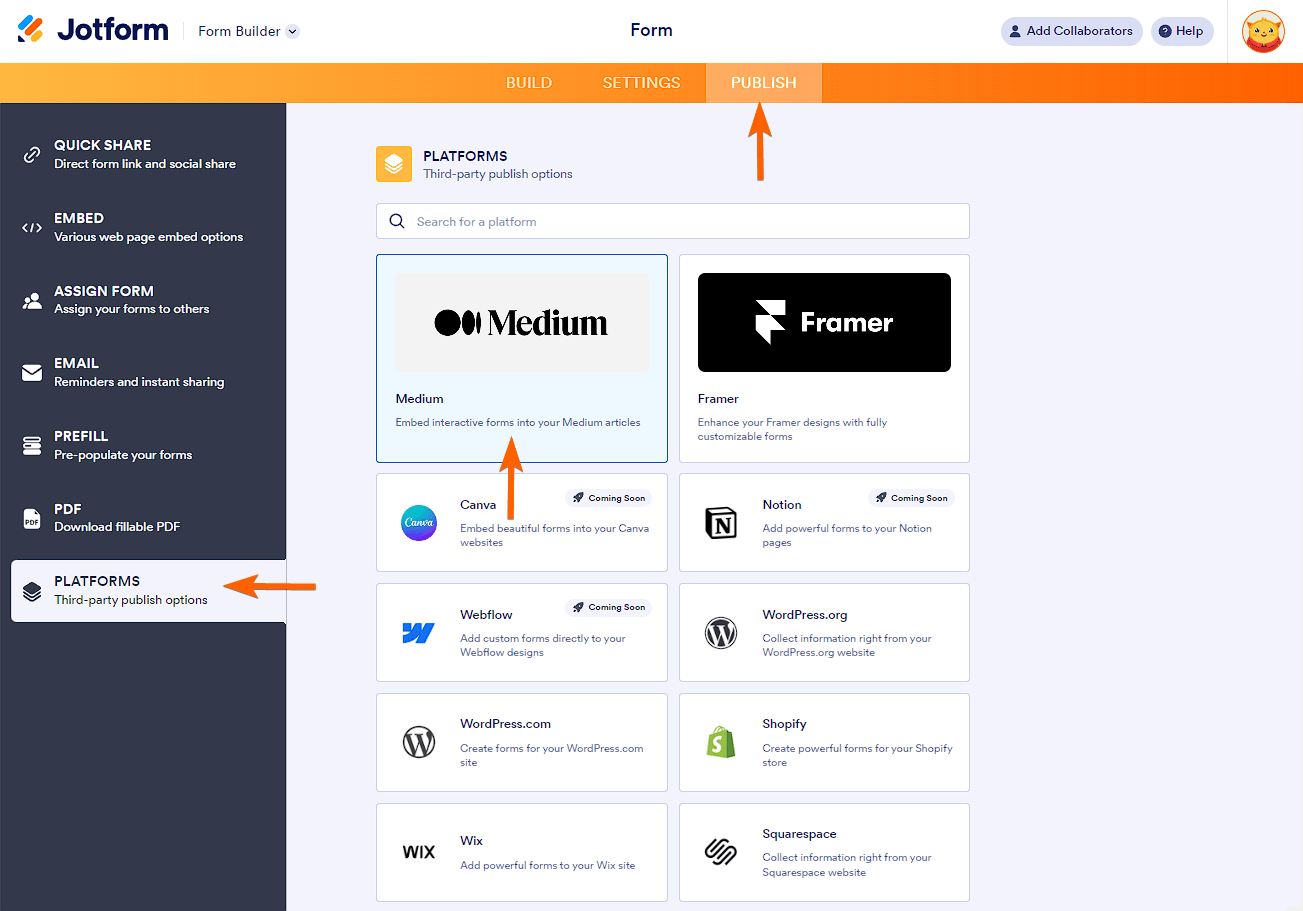The width and height of the screenshot is (1303, 911).
Task: Click 'Add powerful forms to your Wix site'
Action: click(x=547, y=865)
